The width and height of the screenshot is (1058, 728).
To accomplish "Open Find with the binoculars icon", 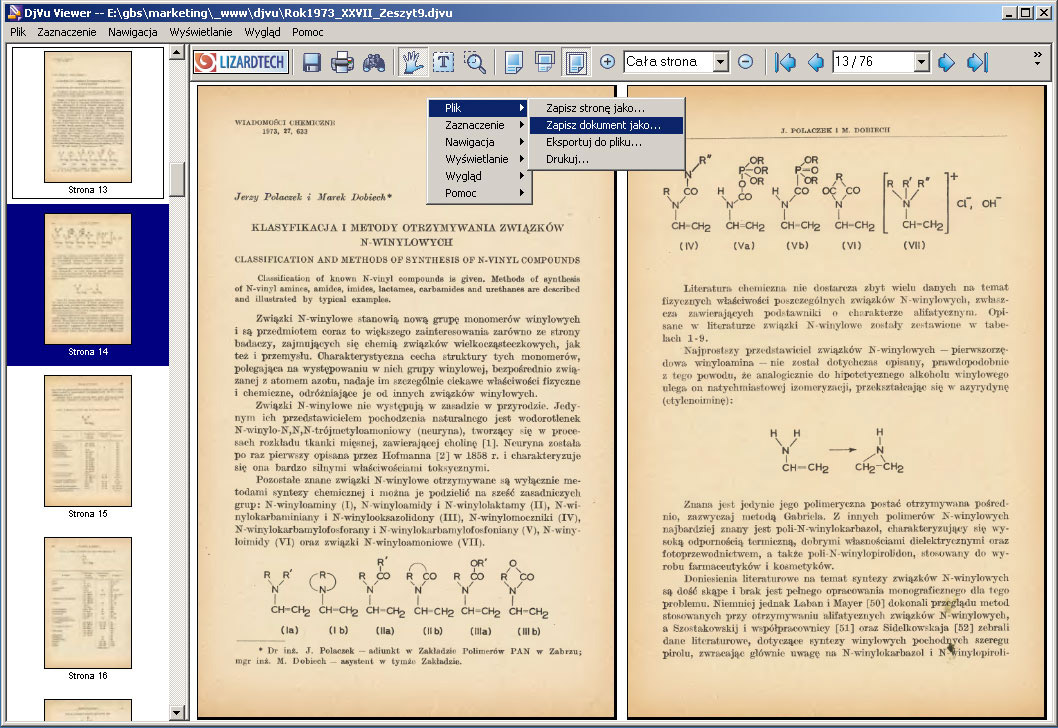I will coord(374,63).
